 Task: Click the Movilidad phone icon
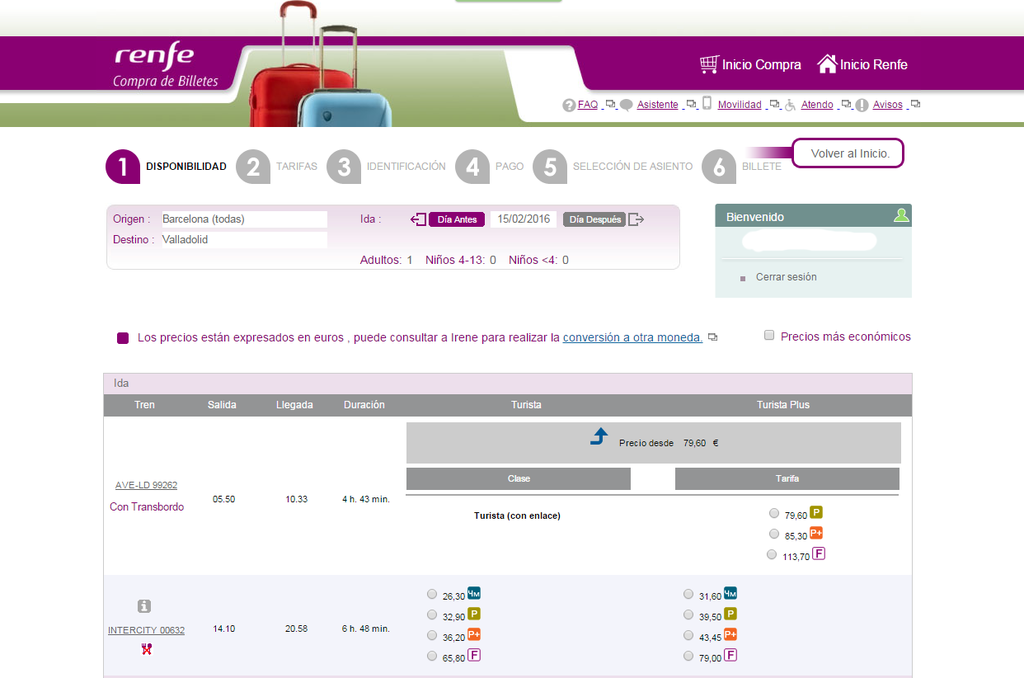pos(707,103)
